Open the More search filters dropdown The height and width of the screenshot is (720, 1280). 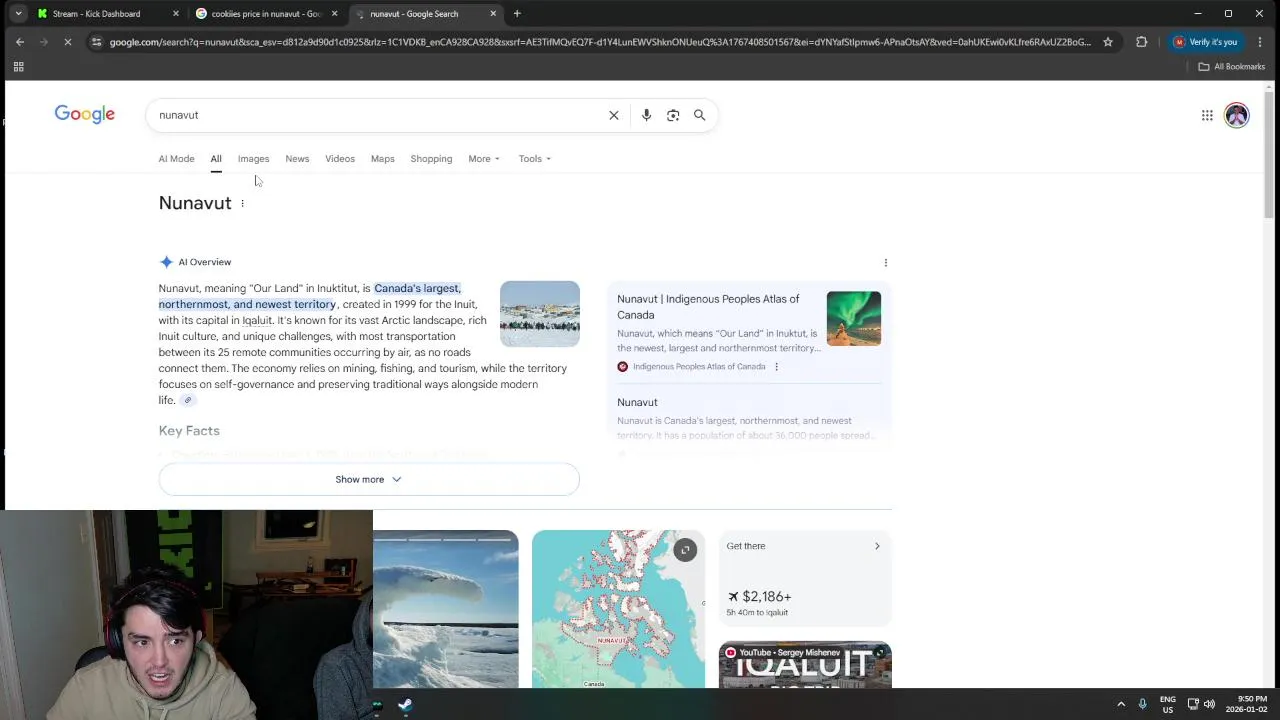click(484, 159)
